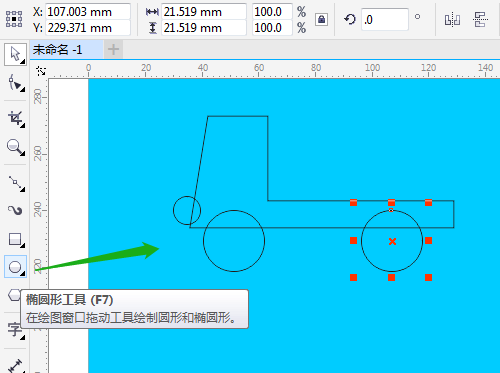
Task: Click the middle-left red selection handle
Action: tap(354, 241)
